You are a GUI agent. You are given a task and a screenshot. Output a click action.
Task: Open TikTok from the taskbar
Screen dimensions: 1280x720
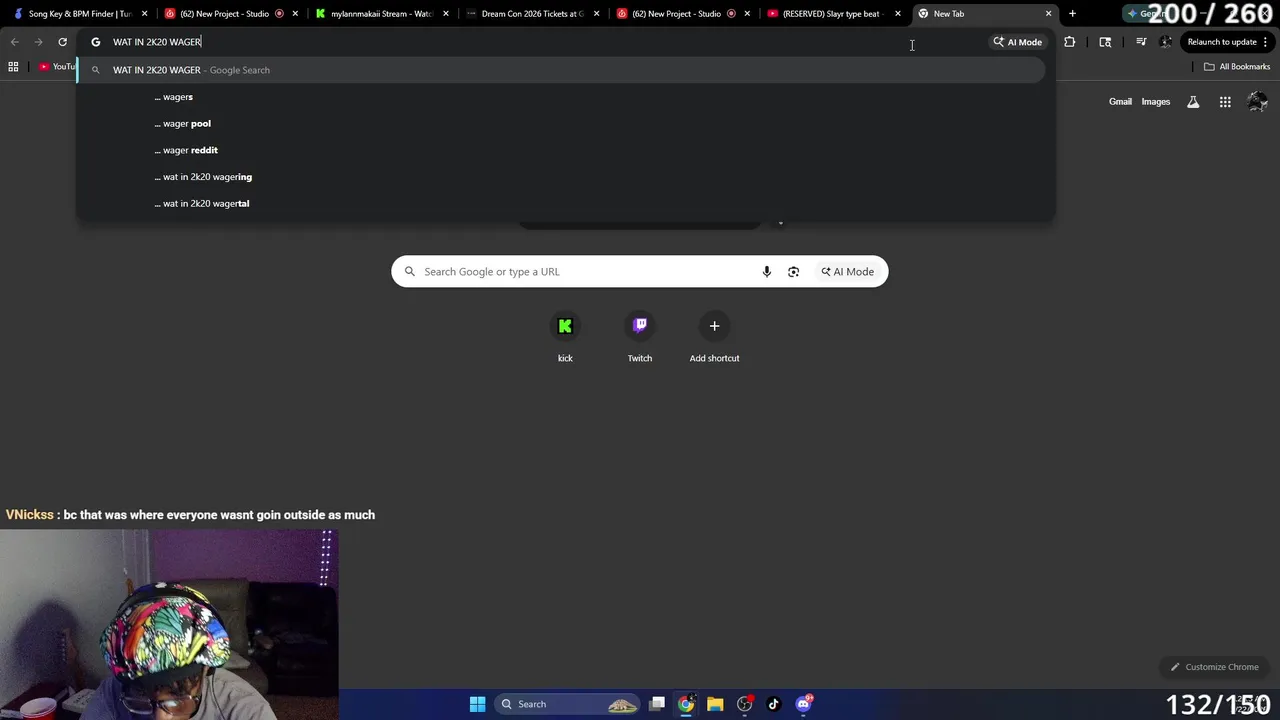(773, 704)
